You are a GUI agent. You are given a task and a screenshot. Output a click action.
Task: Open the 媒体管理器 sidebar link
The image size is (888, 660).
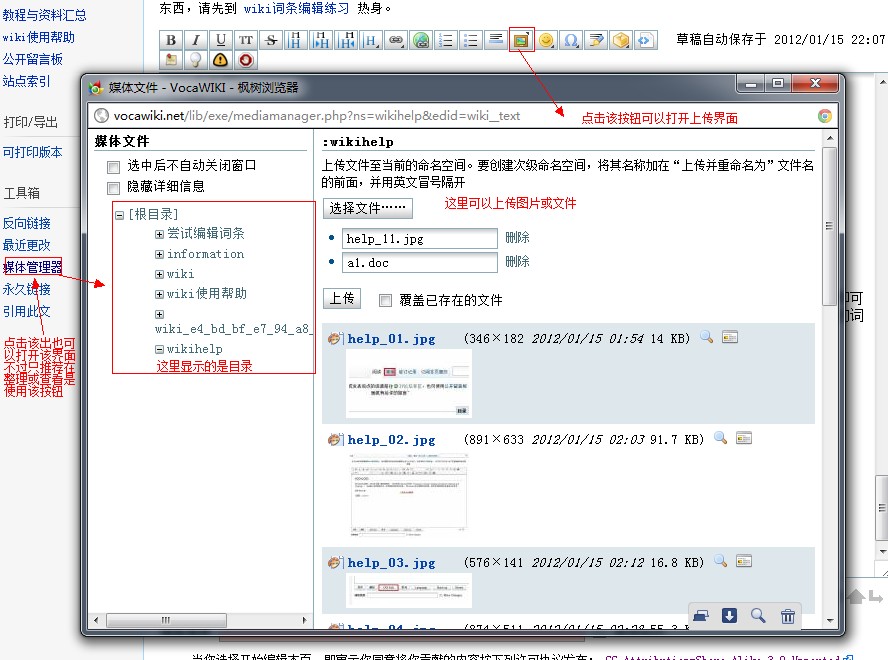point(33,267)
